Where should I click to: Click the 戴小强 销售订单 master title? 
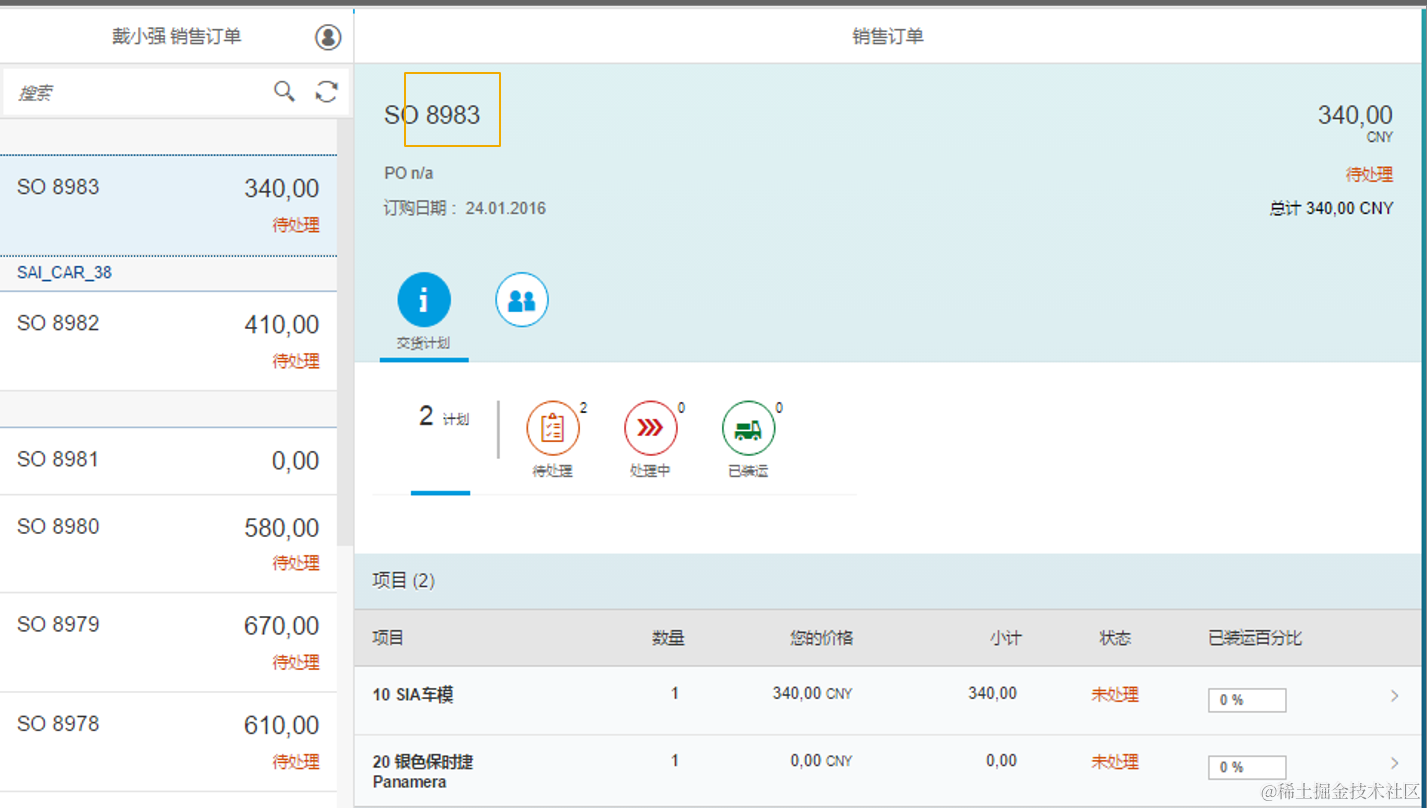[x=177, y=37]
